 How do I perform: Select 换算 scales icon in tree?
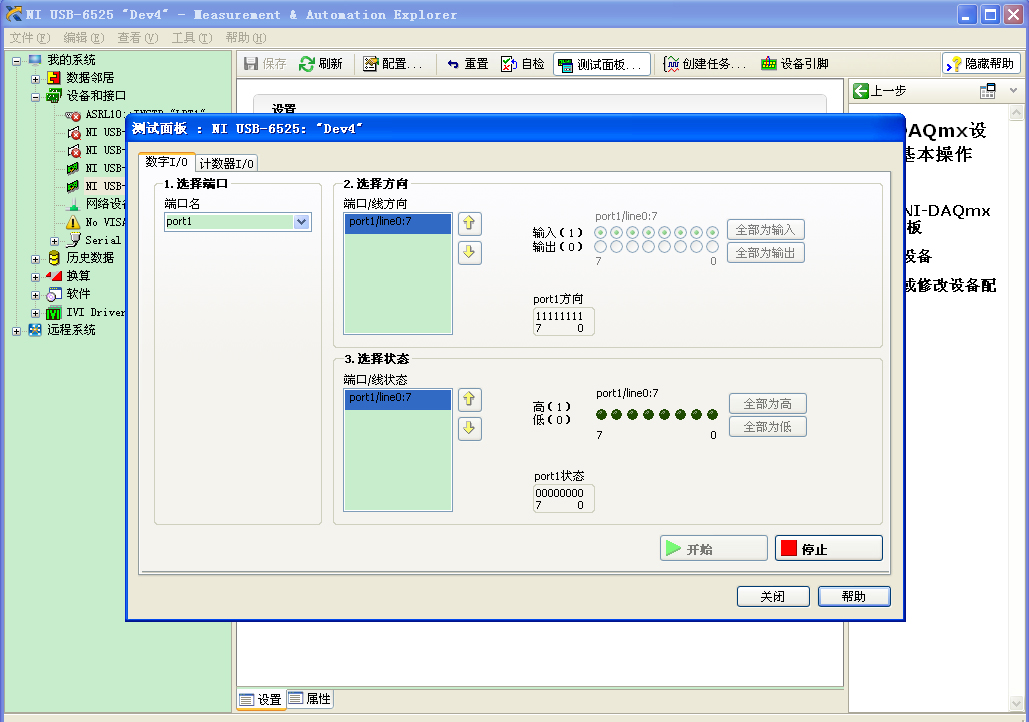tap(54, 276)
